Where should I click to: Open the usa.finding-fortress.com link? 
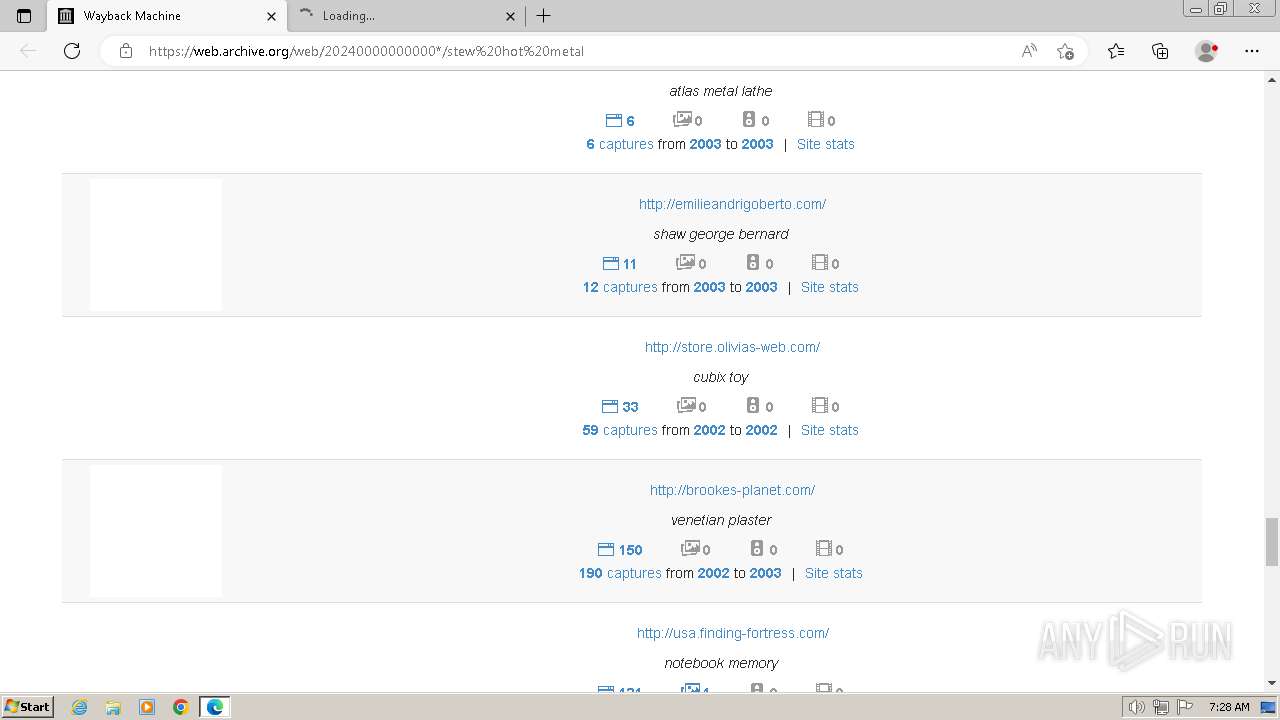click(733, 633)
